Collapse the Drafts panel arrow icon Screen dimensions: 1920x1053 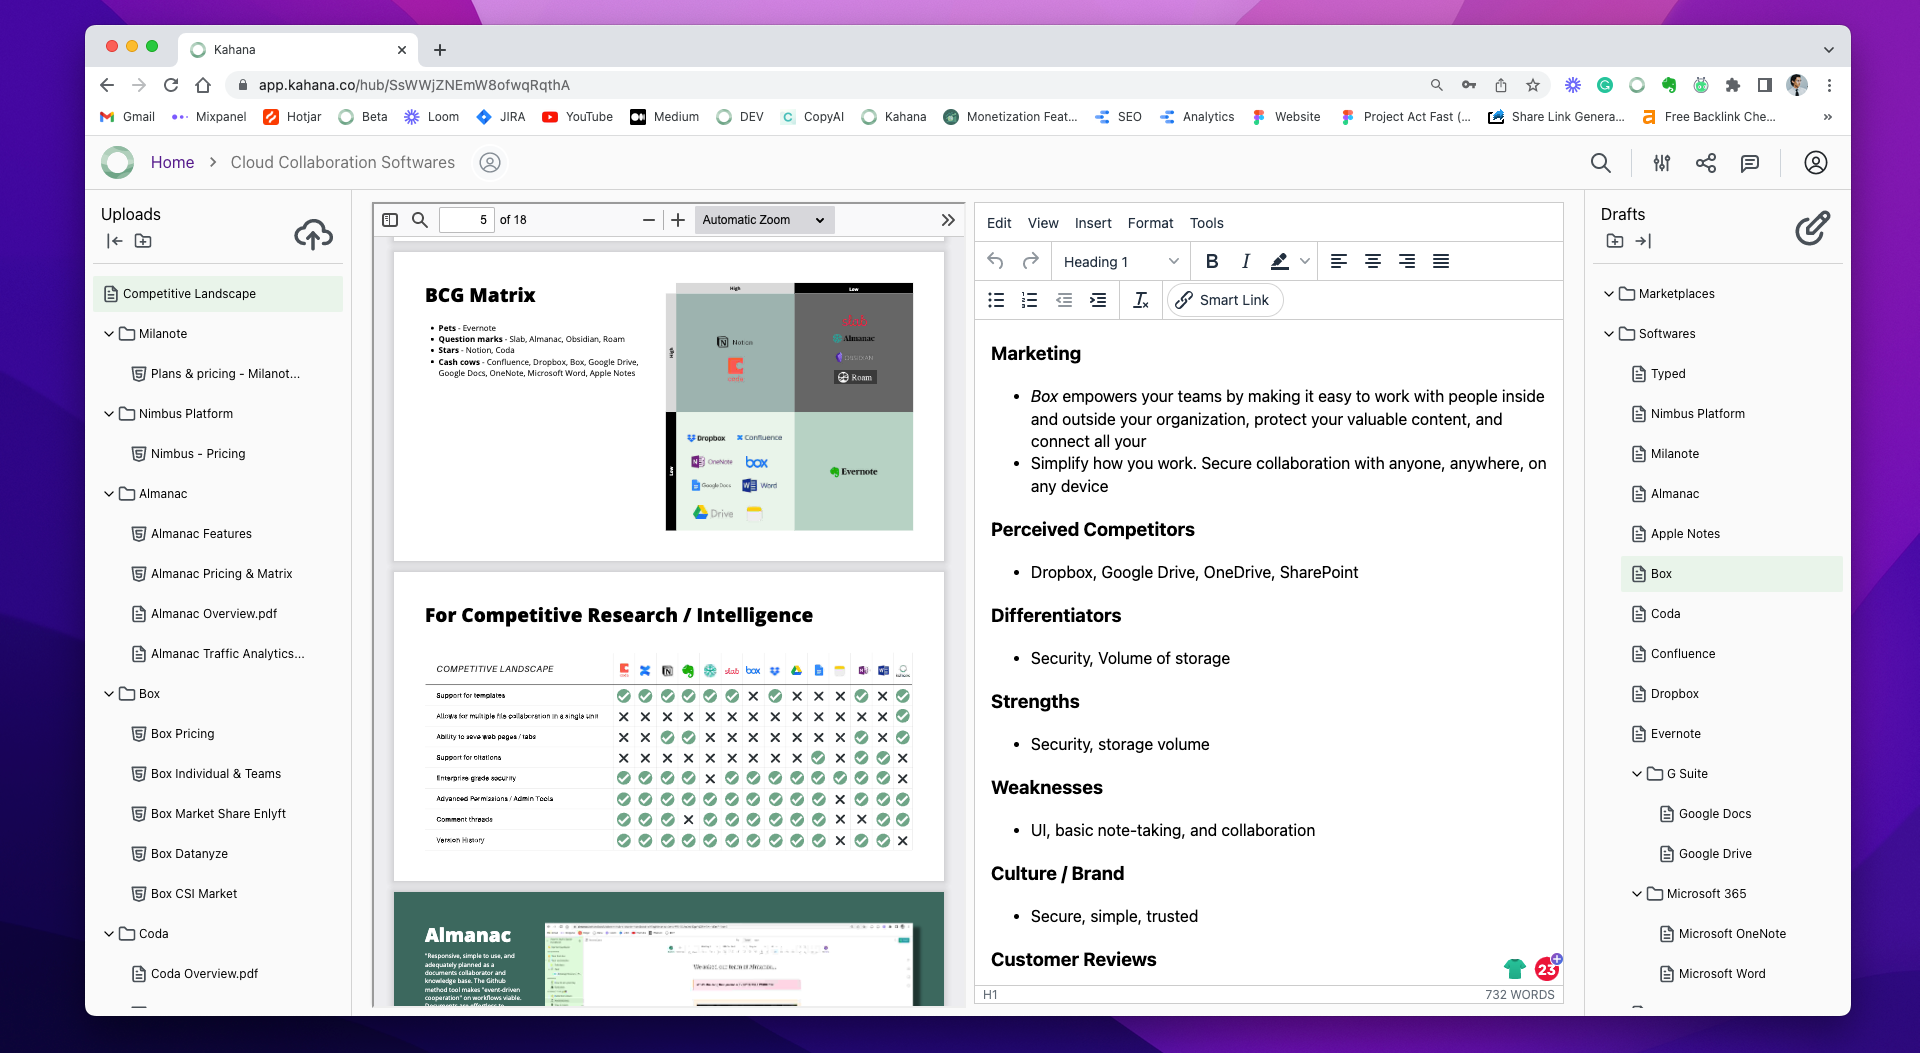tap(1643, 241)
